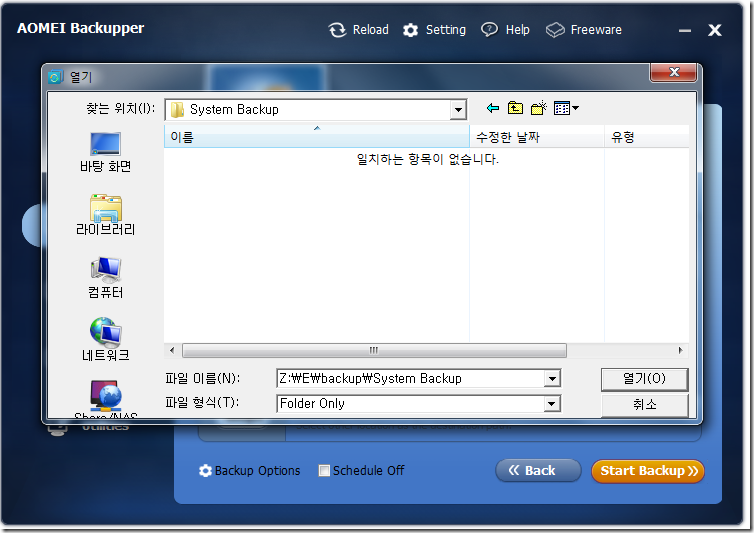Expand the Folder Only file type dropdown

pyautogui.click(x=553, y=404)
